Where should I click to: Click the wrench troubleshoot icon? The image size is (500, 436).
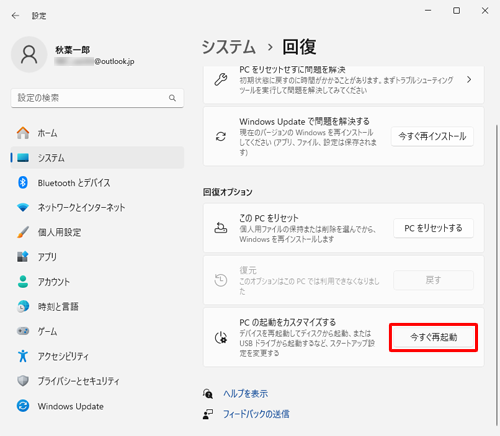pos(221,80)
